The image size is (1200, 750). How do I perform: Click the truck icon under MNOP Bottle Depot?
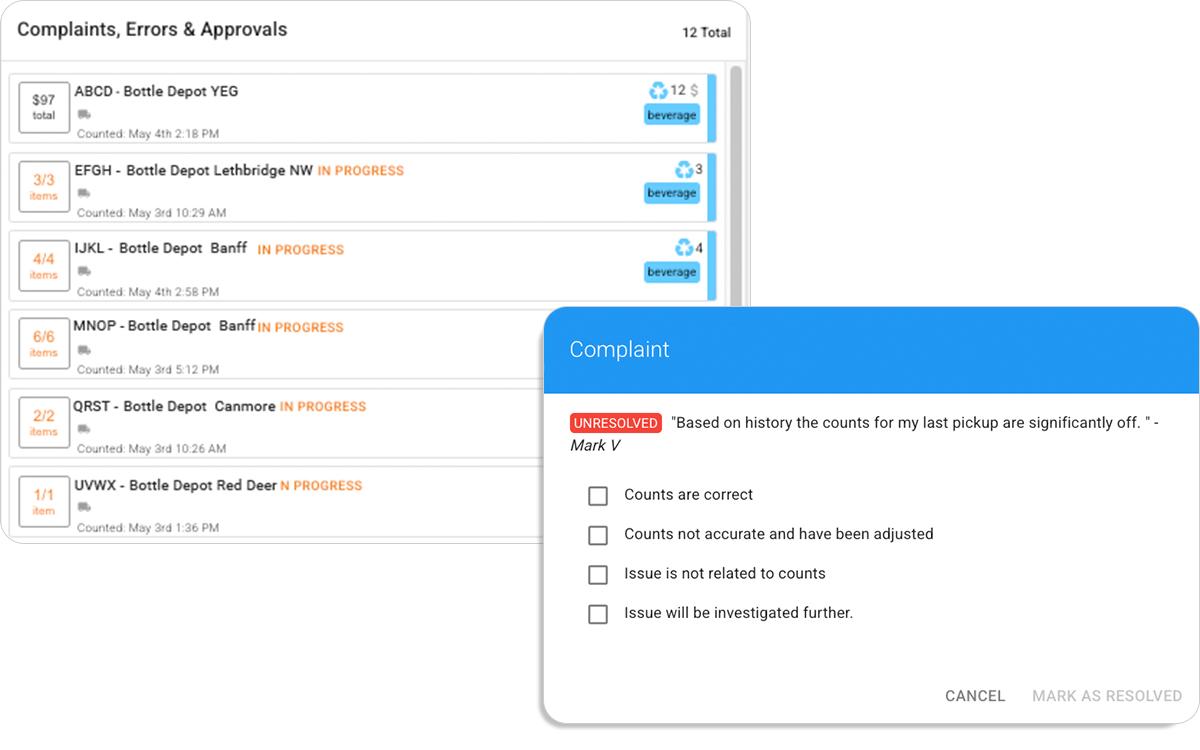84,350
